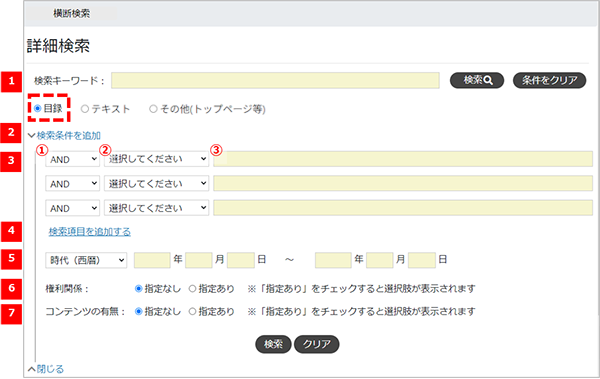Click the 検索項目を追加する link

pyautogui.click(x=90, y=232)
